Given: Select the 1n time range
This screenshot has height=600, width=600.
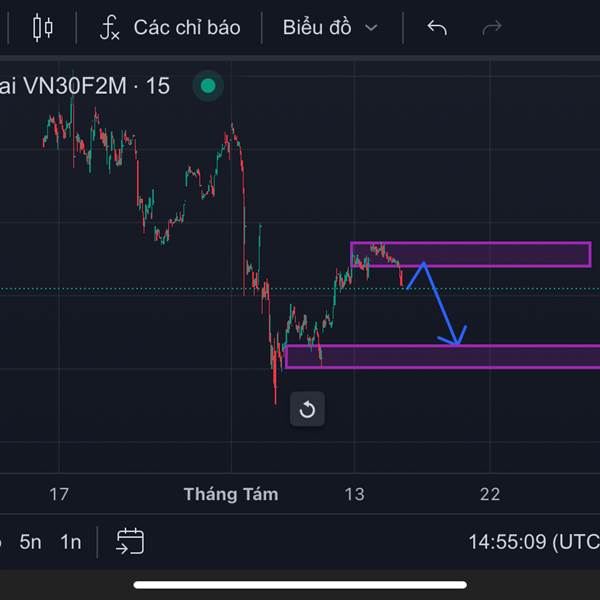Looking at the screenshot, I should pyautogui.click(x=71, y=542).
